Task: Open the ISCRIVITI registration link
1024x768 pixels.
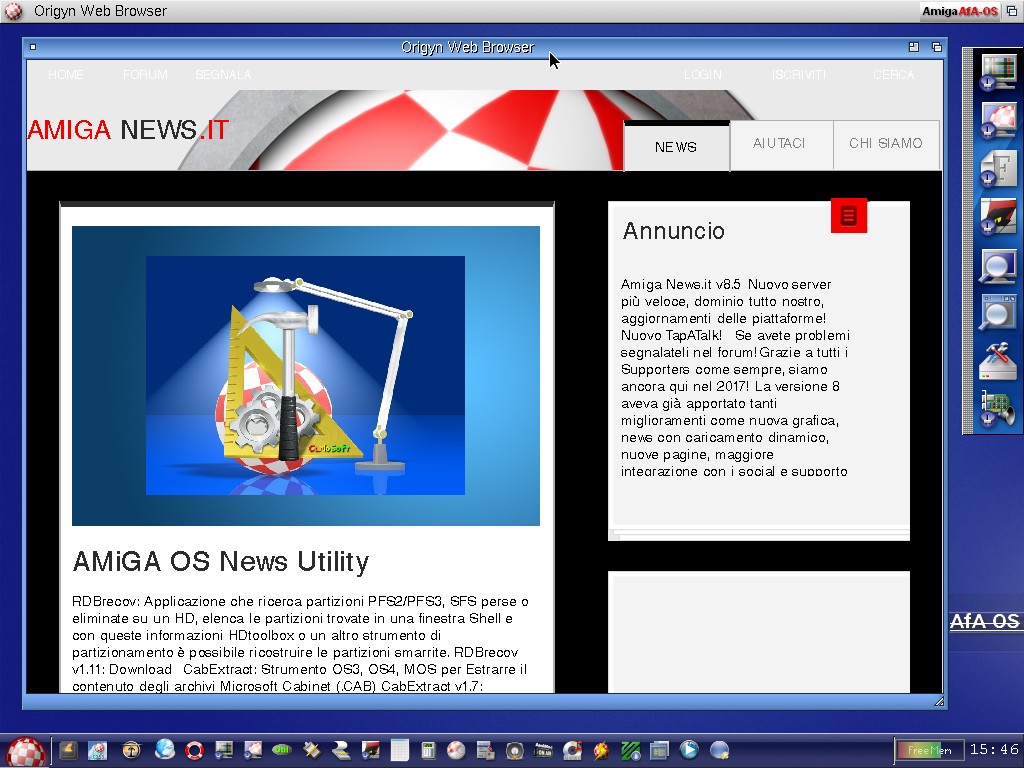Action: 799,75
